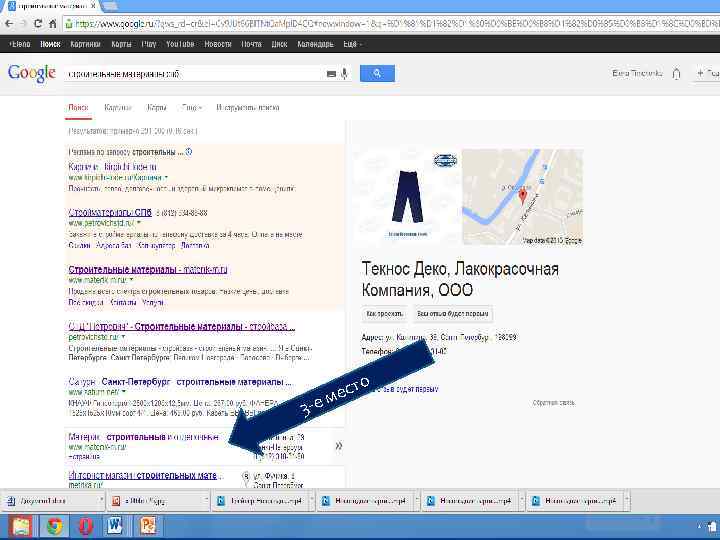Open 'Карты' in the black Google bar
The width and height of the screenshot is (720, 540).
121,45
